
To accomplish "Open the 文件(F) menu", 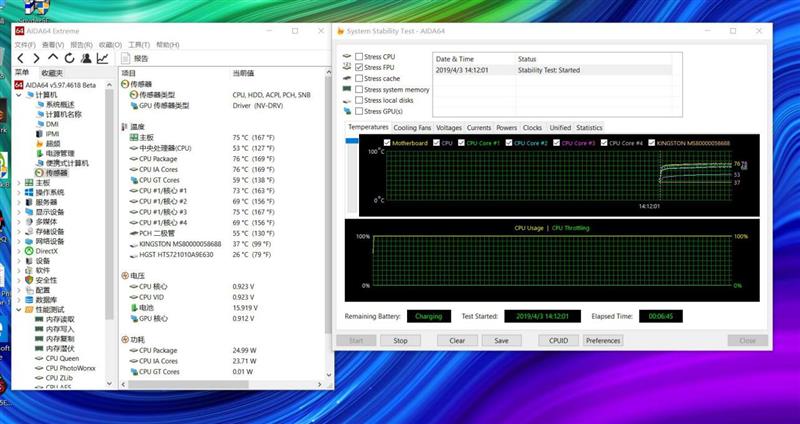I will tap(24, 45).
